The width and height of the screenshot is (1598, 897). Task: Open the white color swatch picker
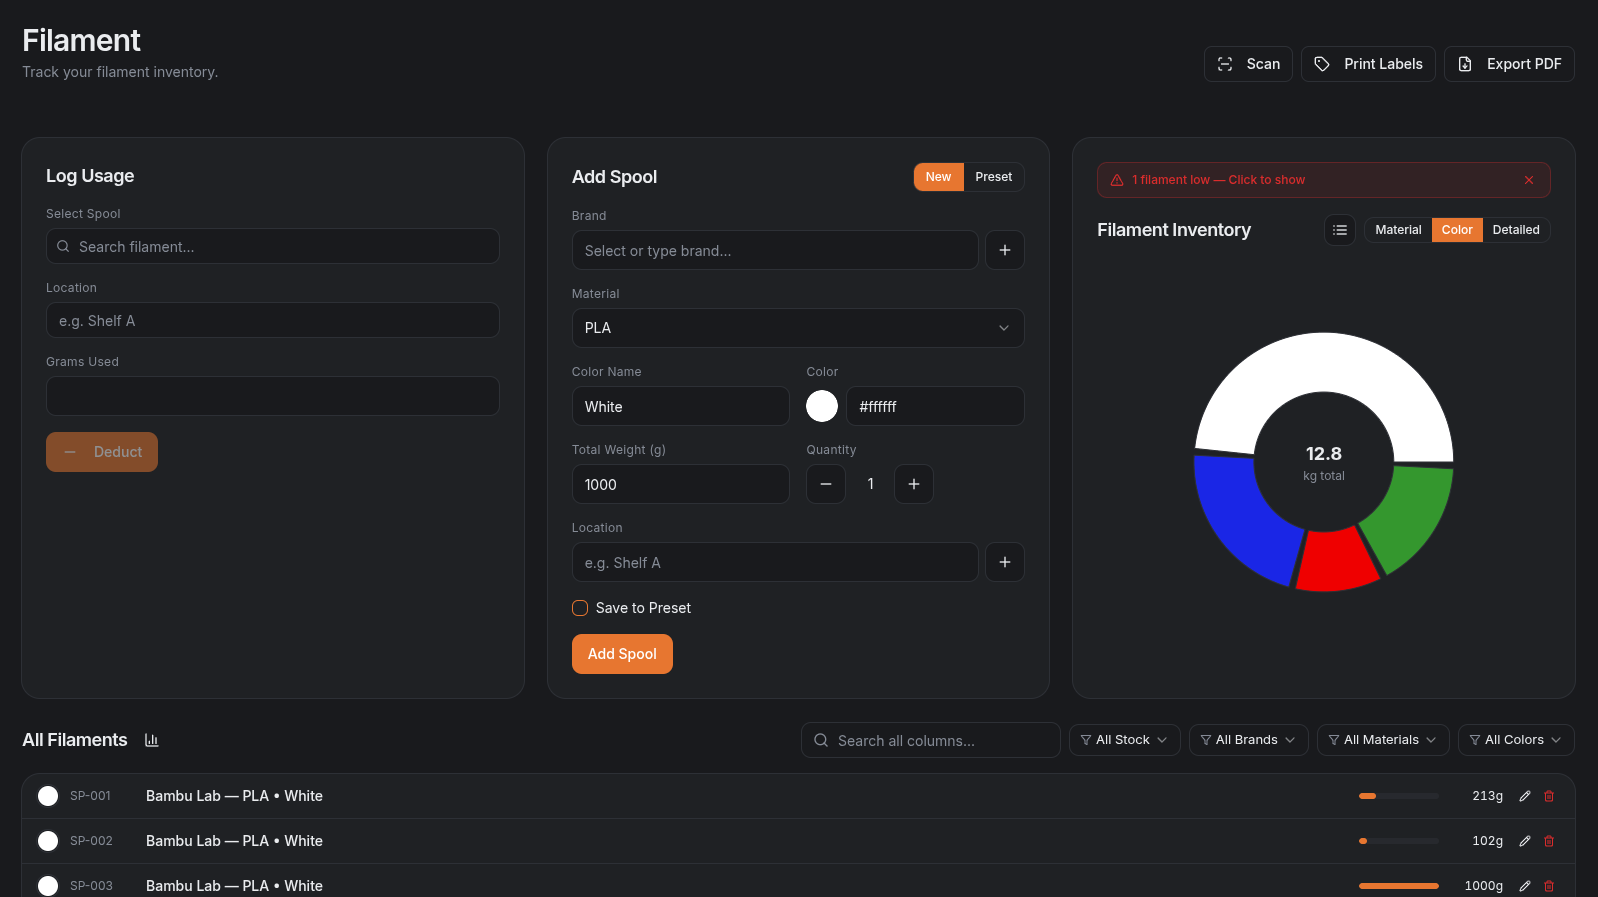822,406
